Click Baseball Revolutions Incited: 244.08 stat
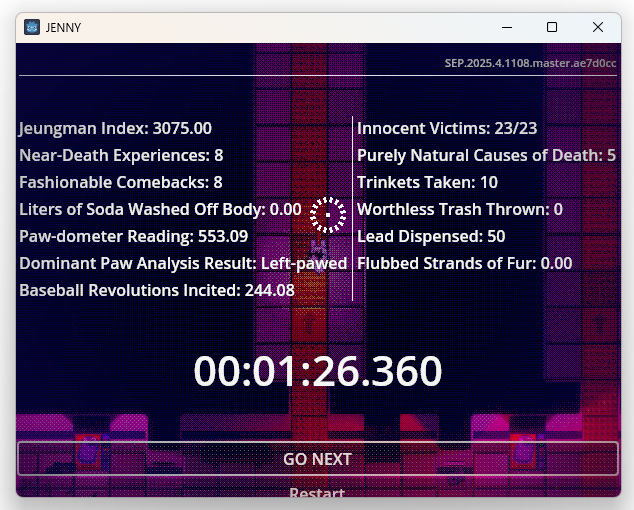 point(157,290)
